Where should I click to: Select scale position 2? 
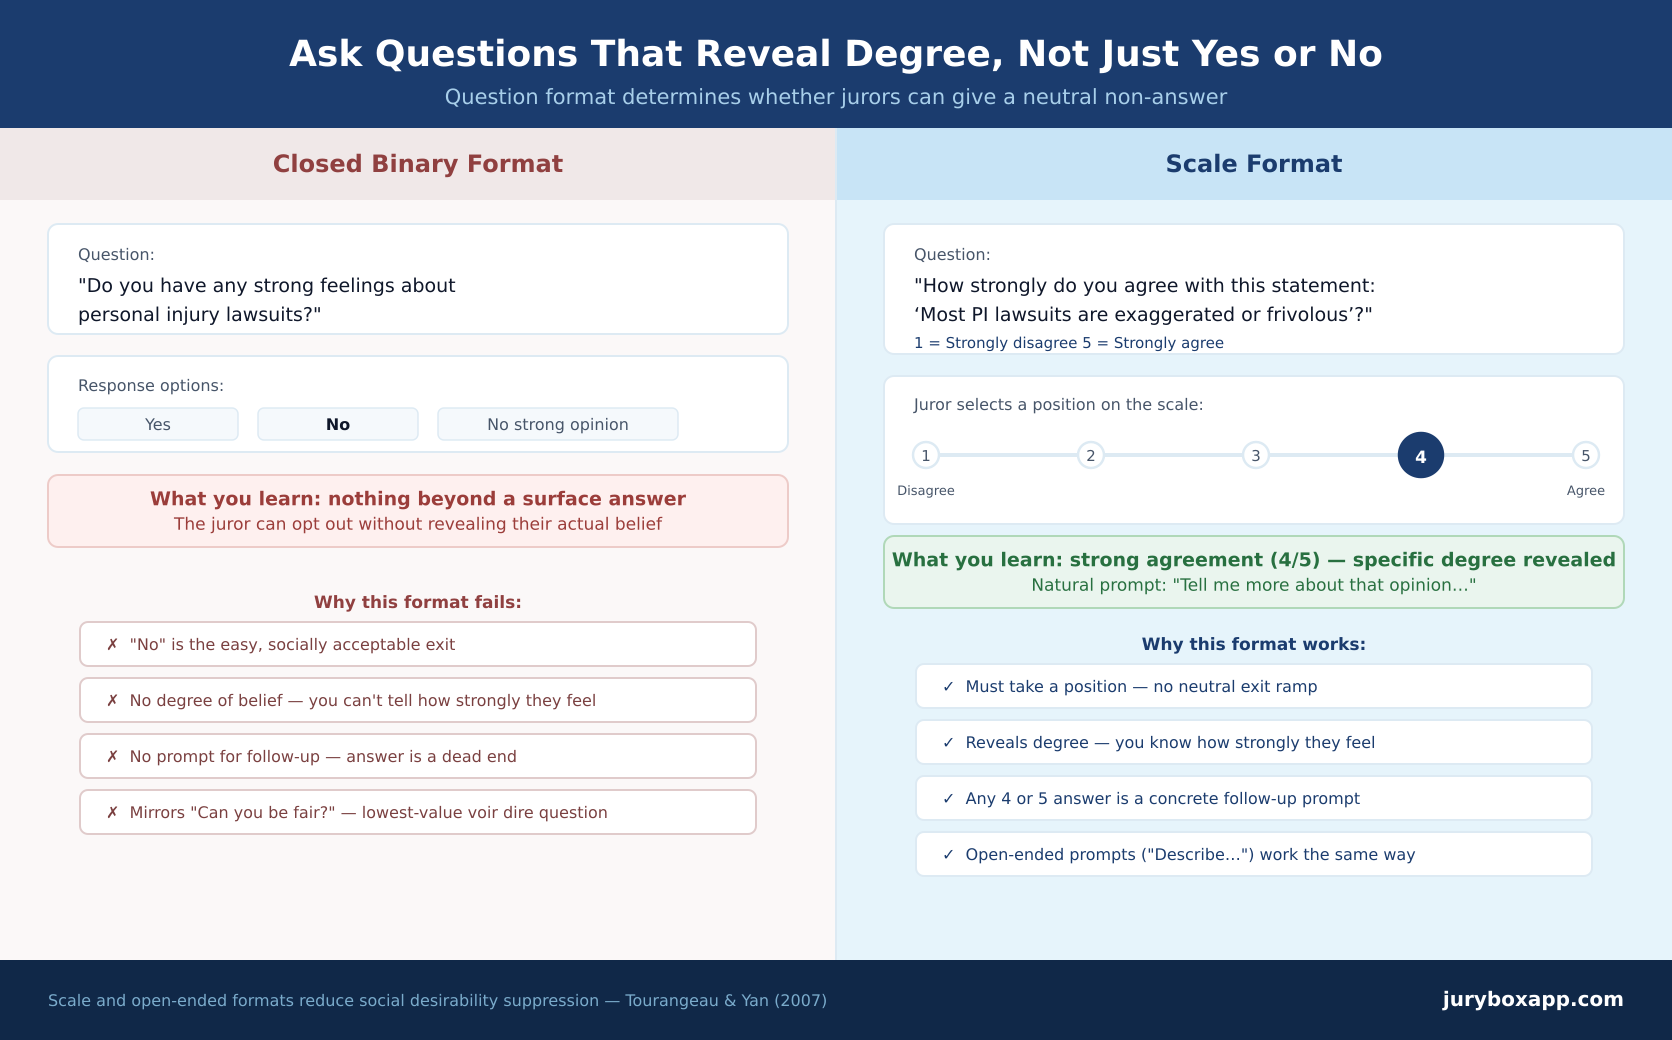[1091, 455]
